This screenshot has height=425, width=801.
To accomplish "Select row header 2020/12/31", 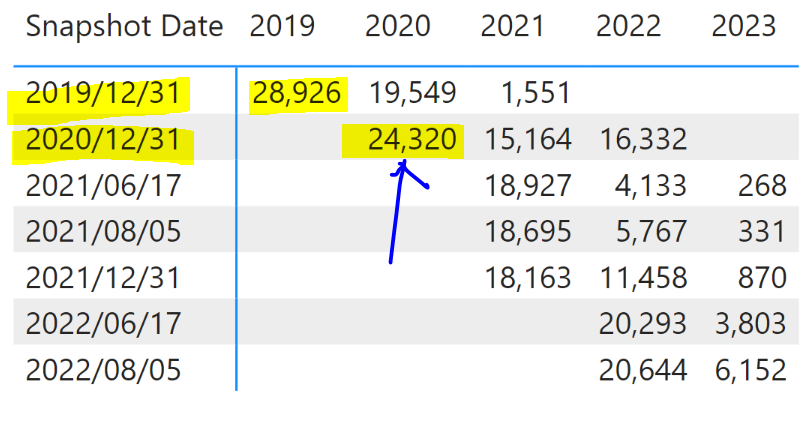I will pos(103,139).
